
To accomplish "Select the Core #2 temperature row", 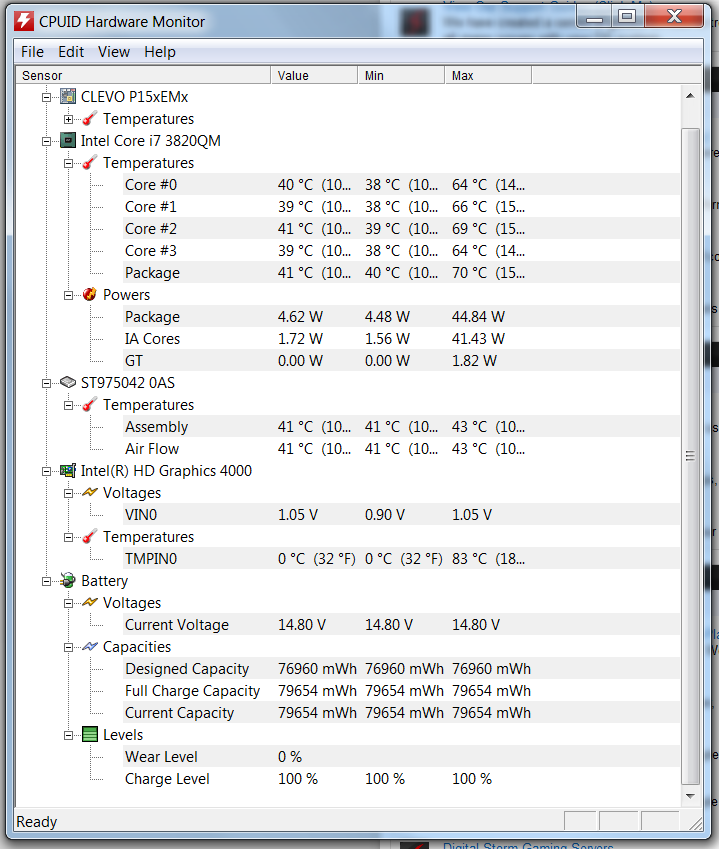I will [402, 228].
